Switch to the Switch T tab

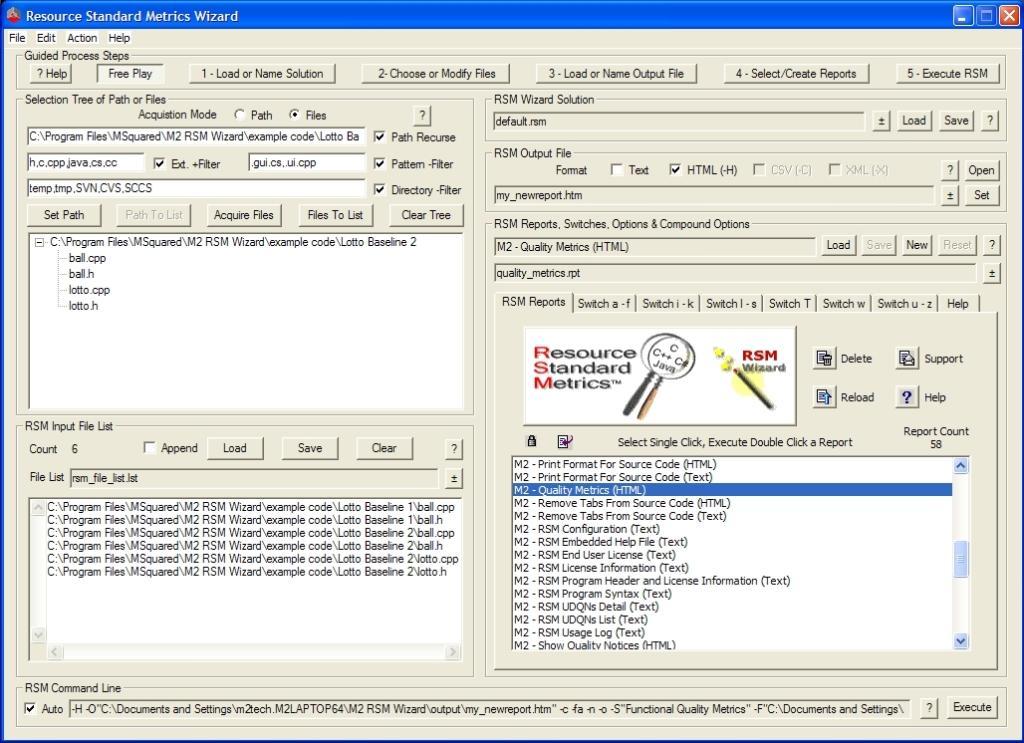coord(789,303)
